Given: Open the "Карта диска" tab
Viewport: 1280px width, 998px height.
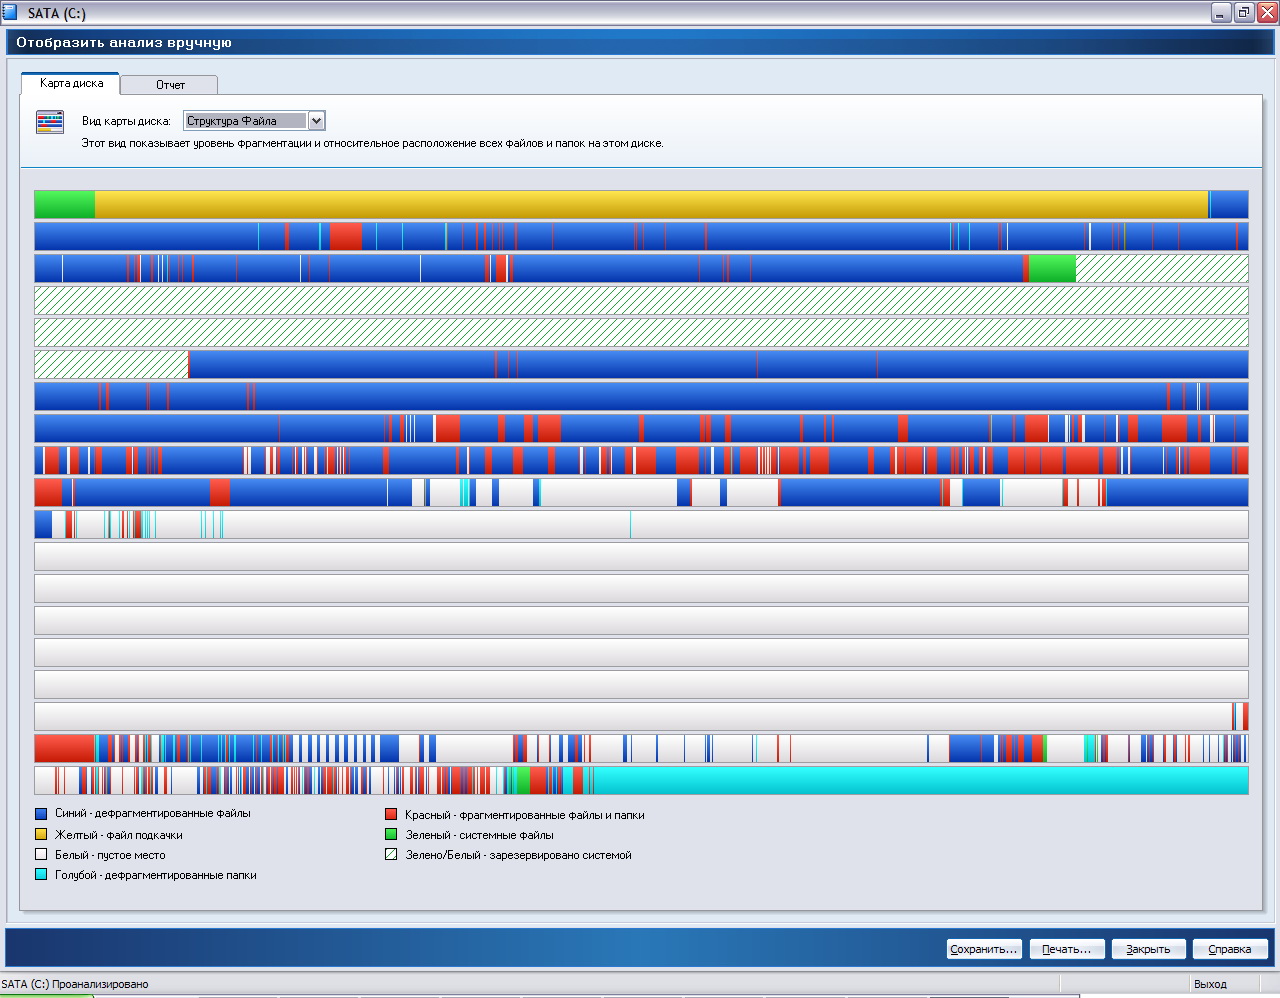Looking at the screenshot, I should point(71,84).
